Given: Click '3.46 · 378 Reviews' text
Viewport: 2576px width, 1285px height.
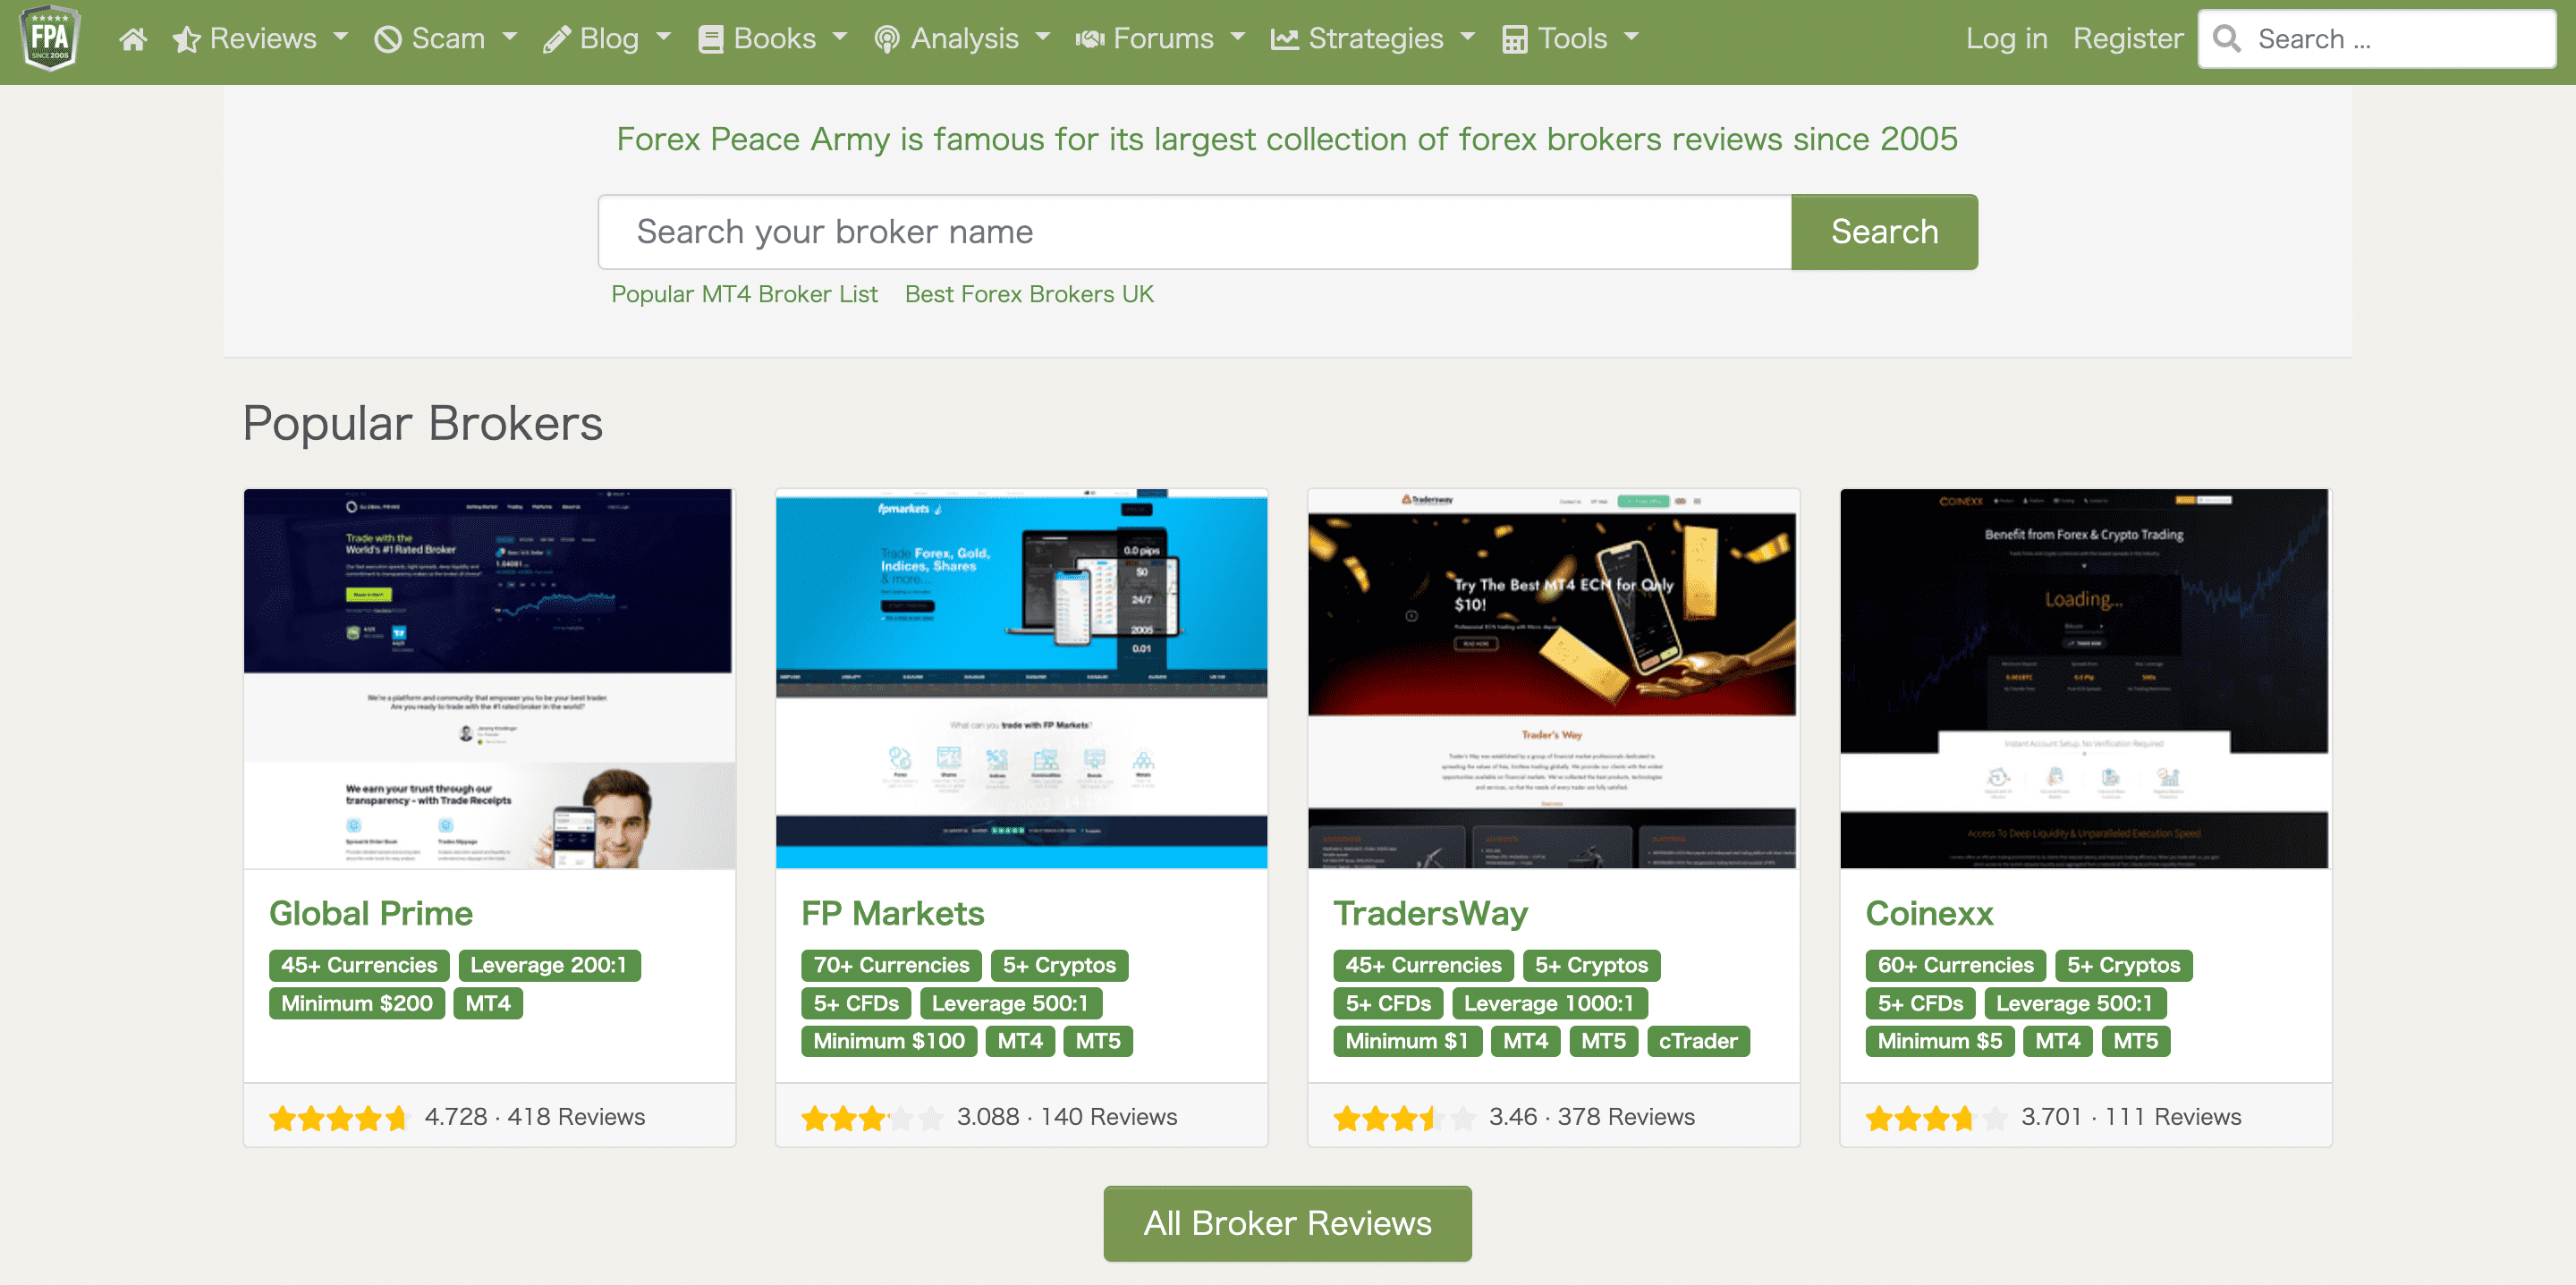Looking at the screenshot, I should (1592, 1117).
